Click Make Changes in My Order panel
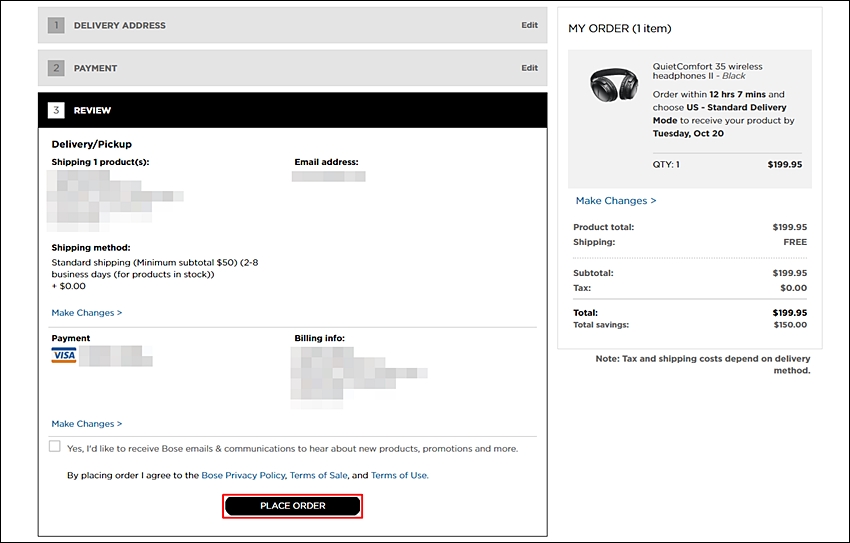 616,201
